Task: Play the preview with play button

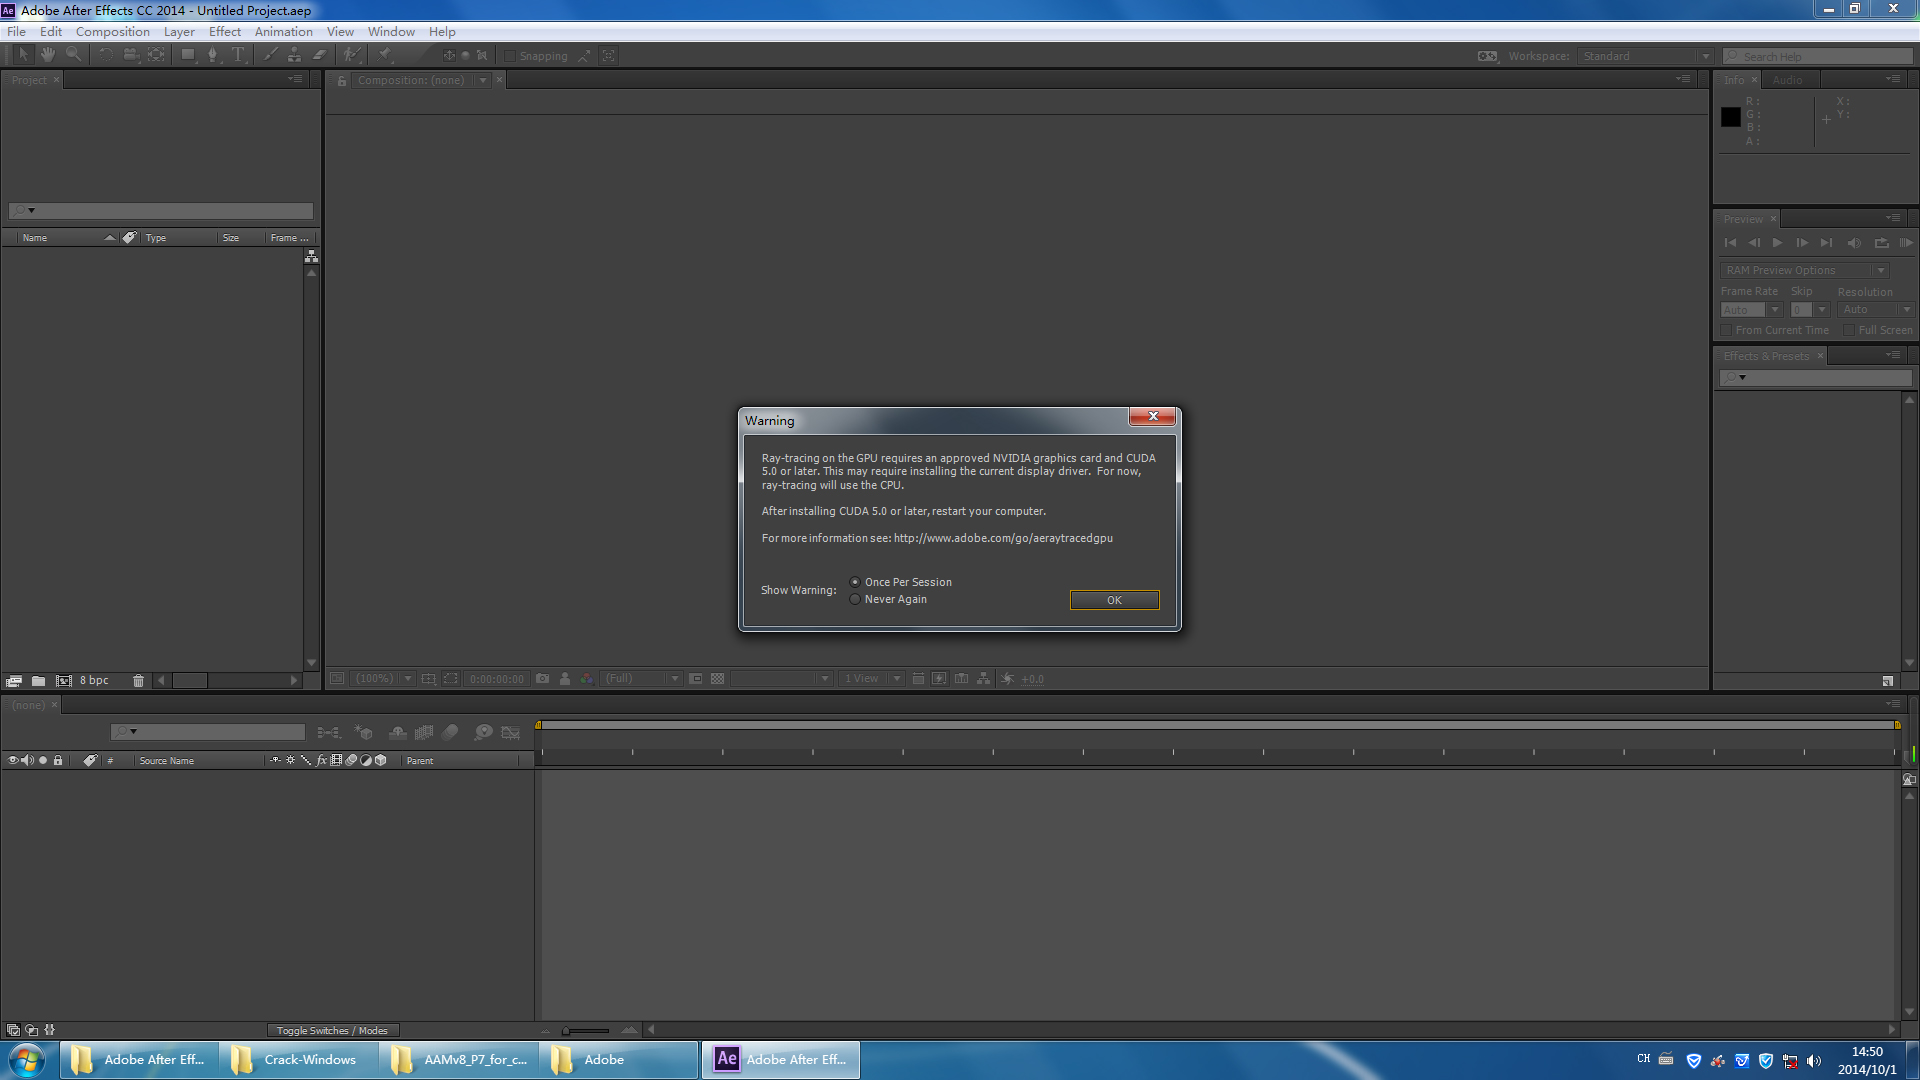Action: tap(1777, 243)
